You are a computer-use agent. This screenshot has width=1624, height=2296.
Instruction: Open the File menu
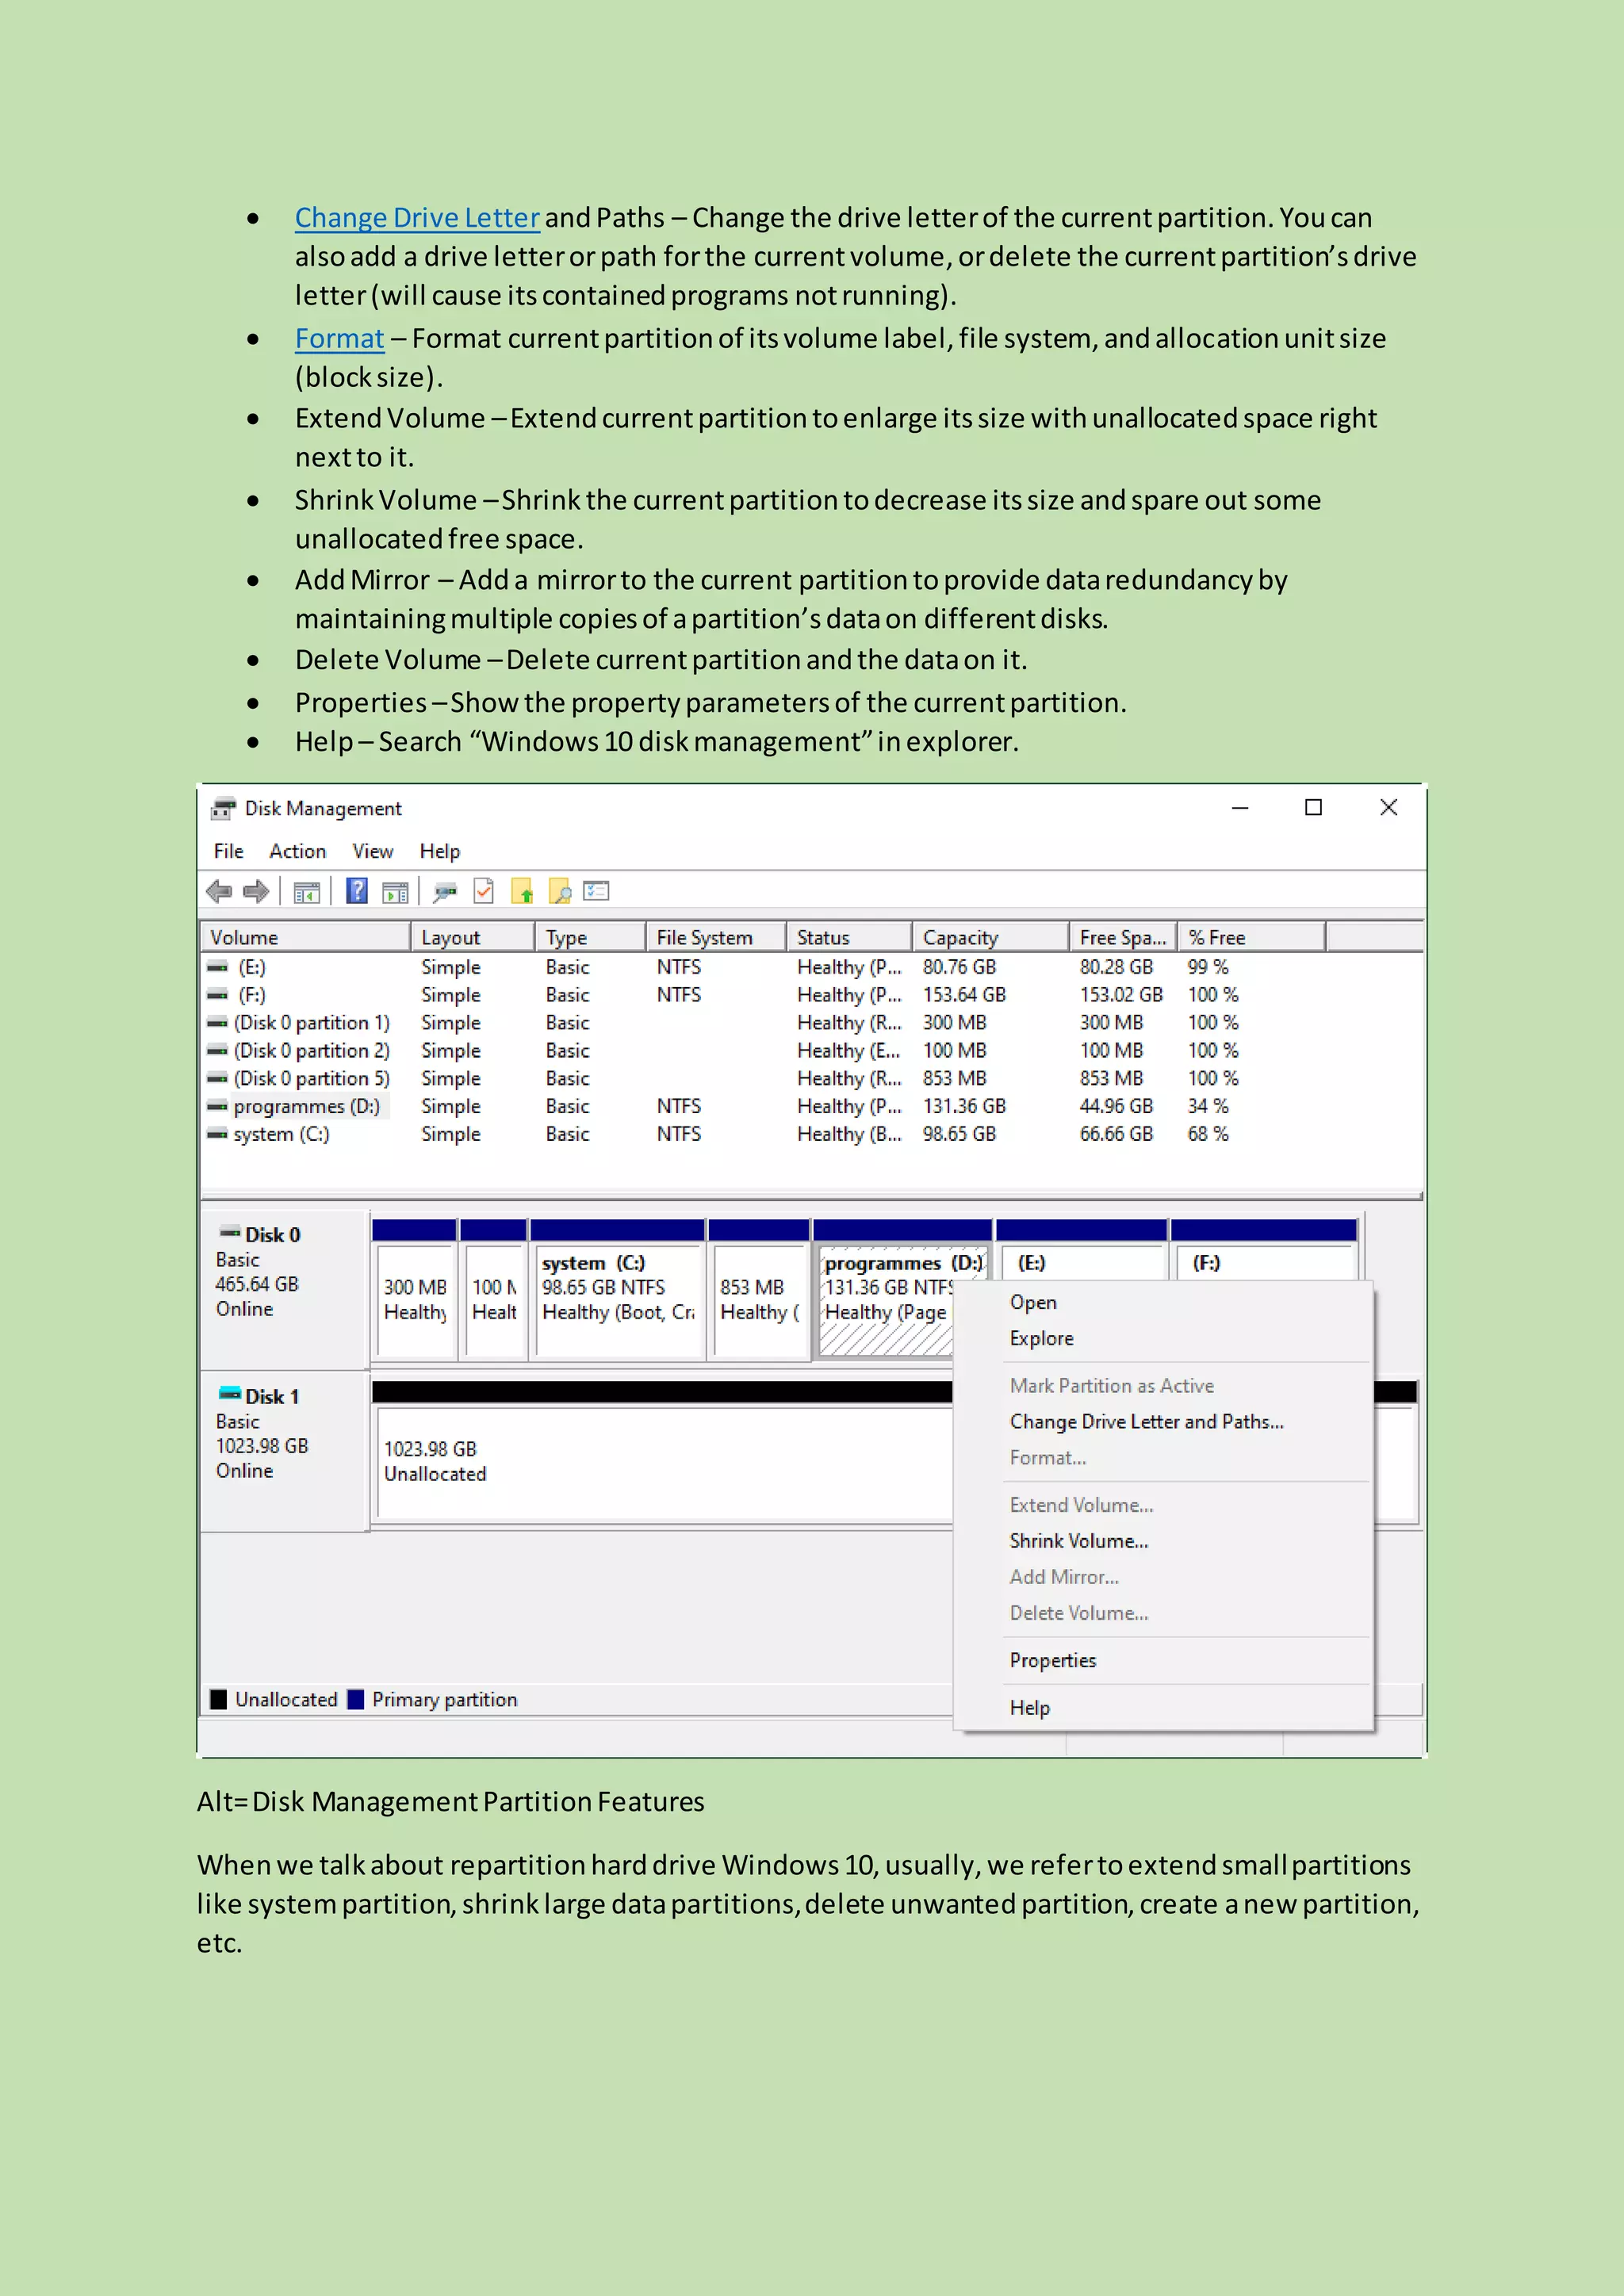pyautogui.click(x=229, y=851)
